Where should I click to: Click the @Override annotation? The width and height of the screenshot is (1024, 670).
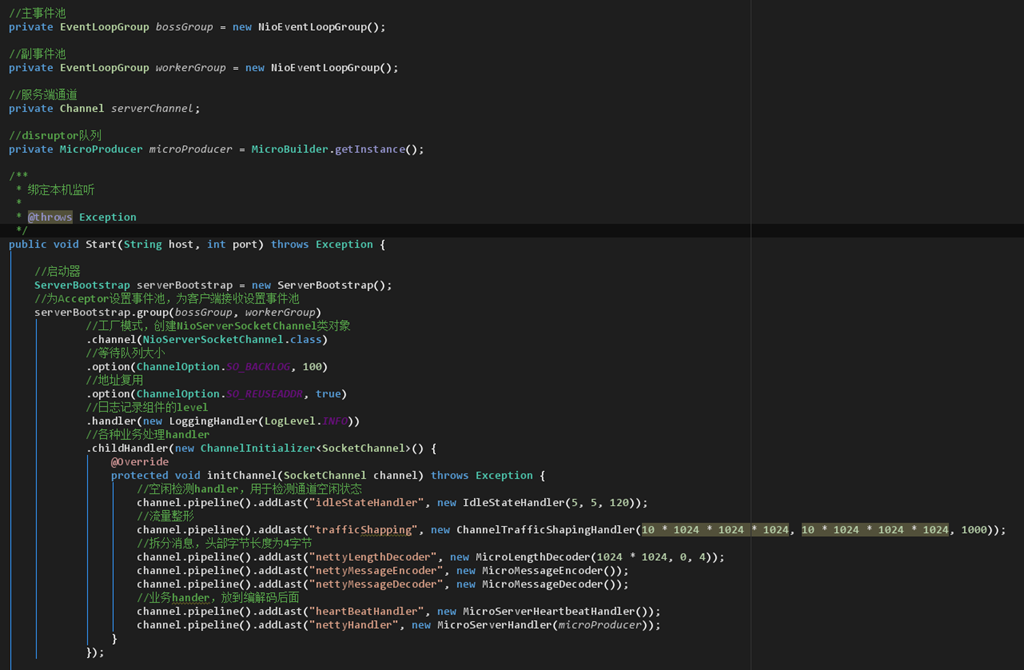coord(140,462)
